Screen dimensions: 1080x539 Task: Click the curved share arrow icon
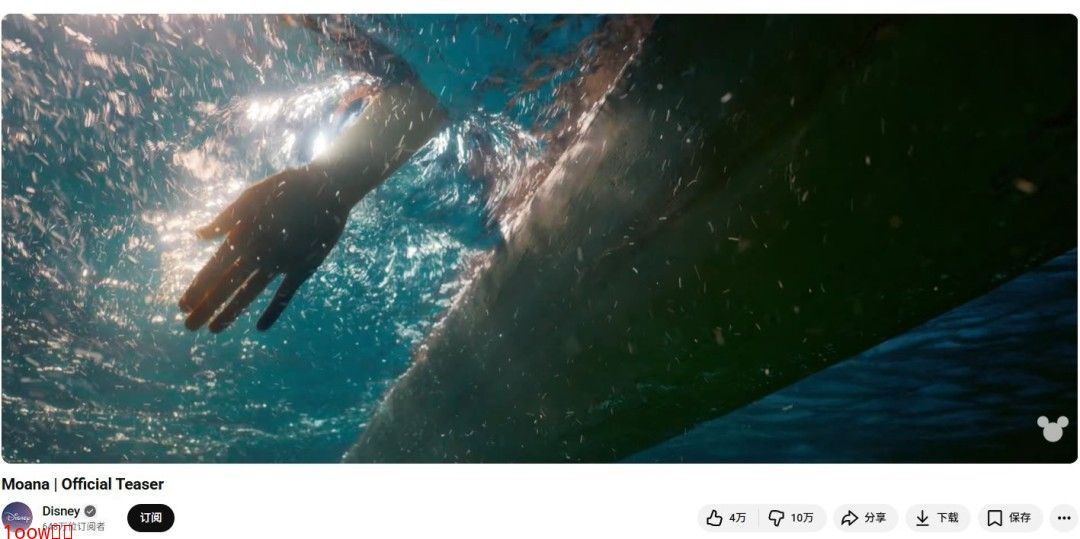coord(850,518)
